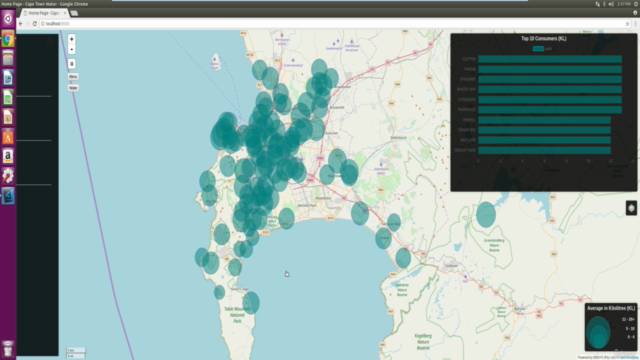Click the circle near Grootlandberg Nature Reserve
The height and width of the screenshot is (360, 640).
486,214
